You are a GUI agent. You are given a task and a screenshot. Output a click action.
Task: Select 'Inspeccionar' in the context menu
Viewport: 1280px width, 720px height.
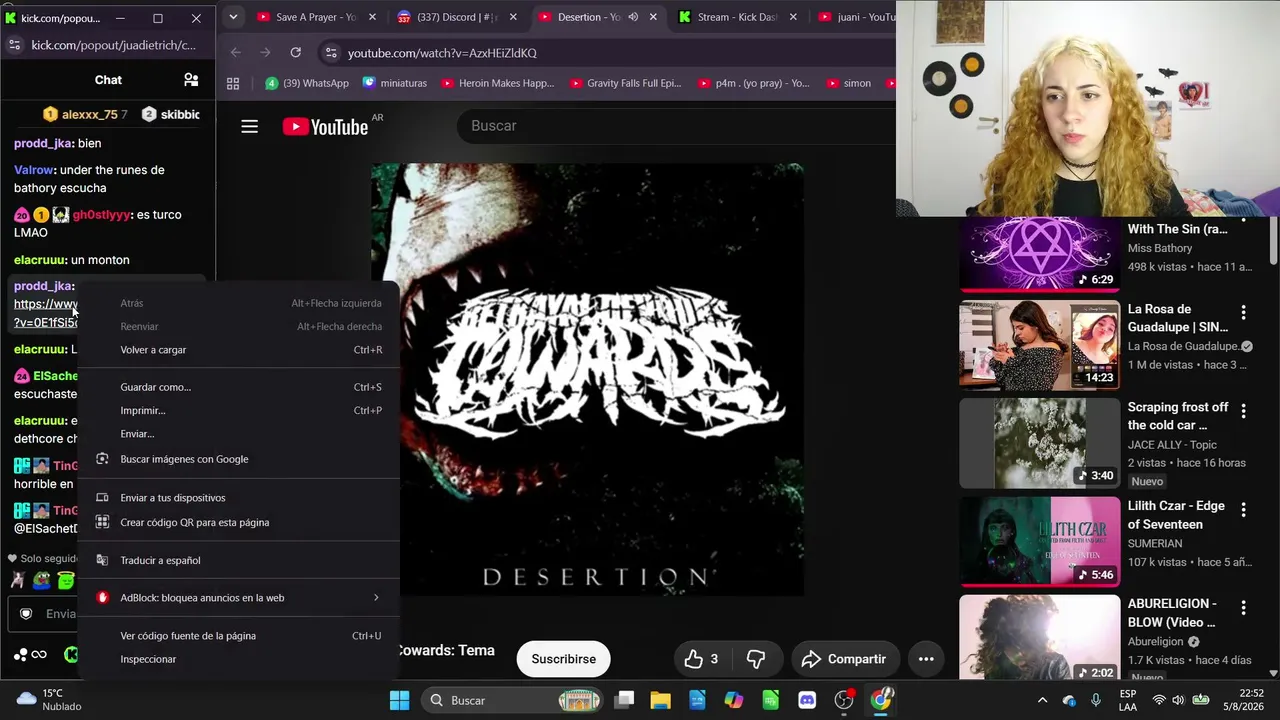(239, 659)
